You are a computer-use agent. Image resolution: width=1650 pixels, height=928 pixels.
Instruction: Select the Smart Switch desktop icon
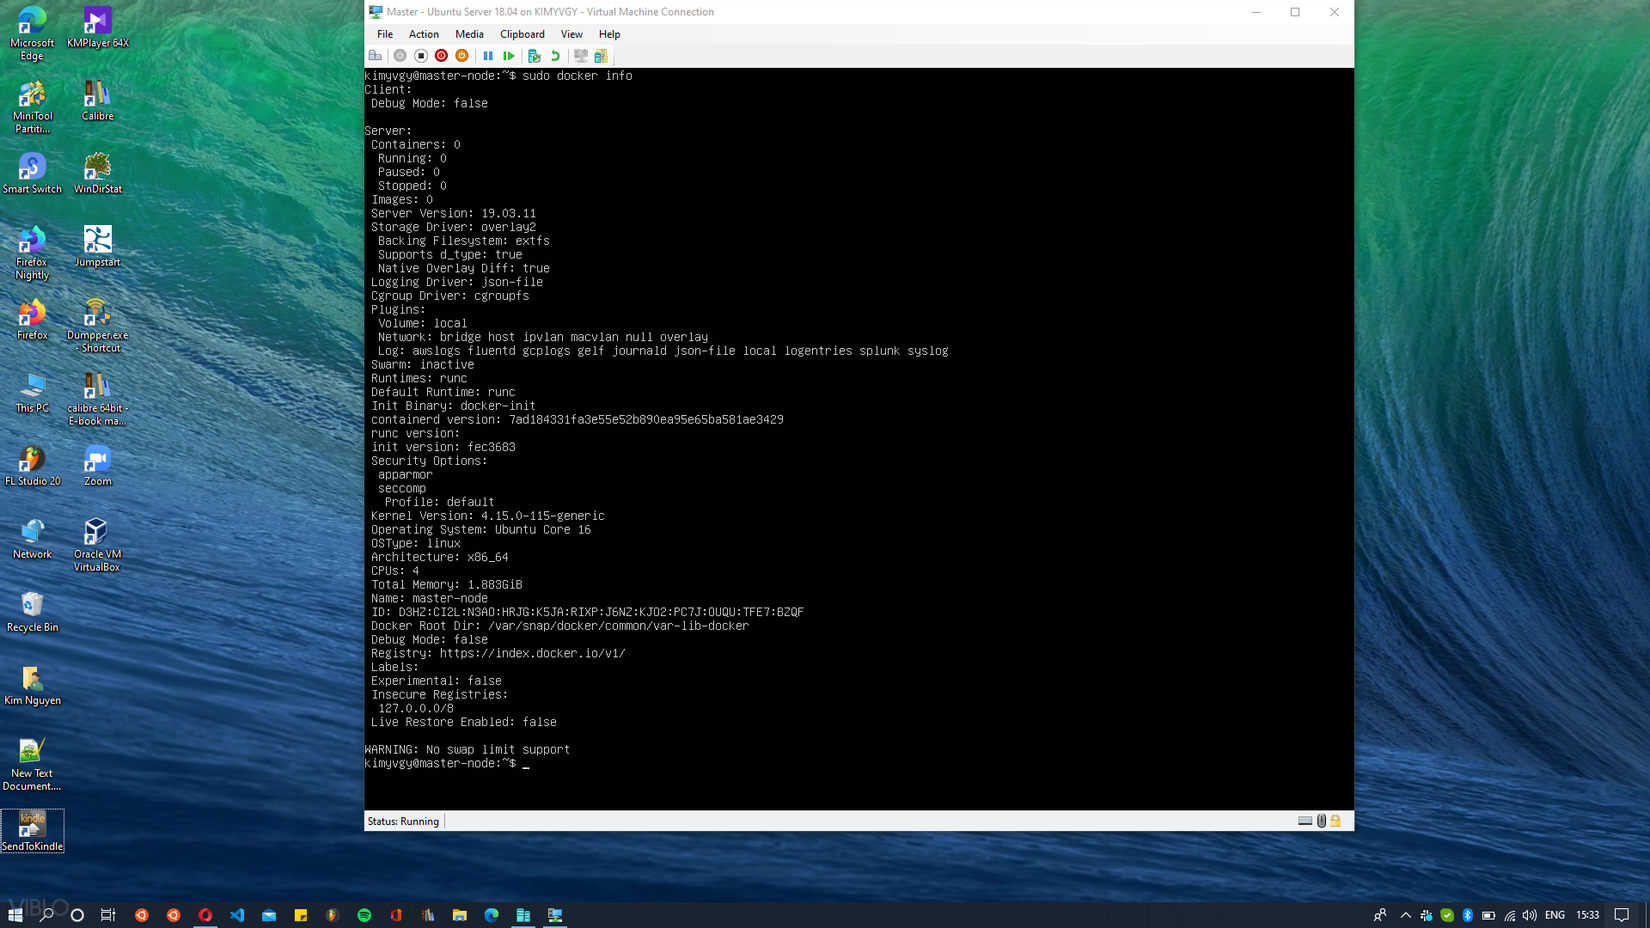[x=32, y=174]
